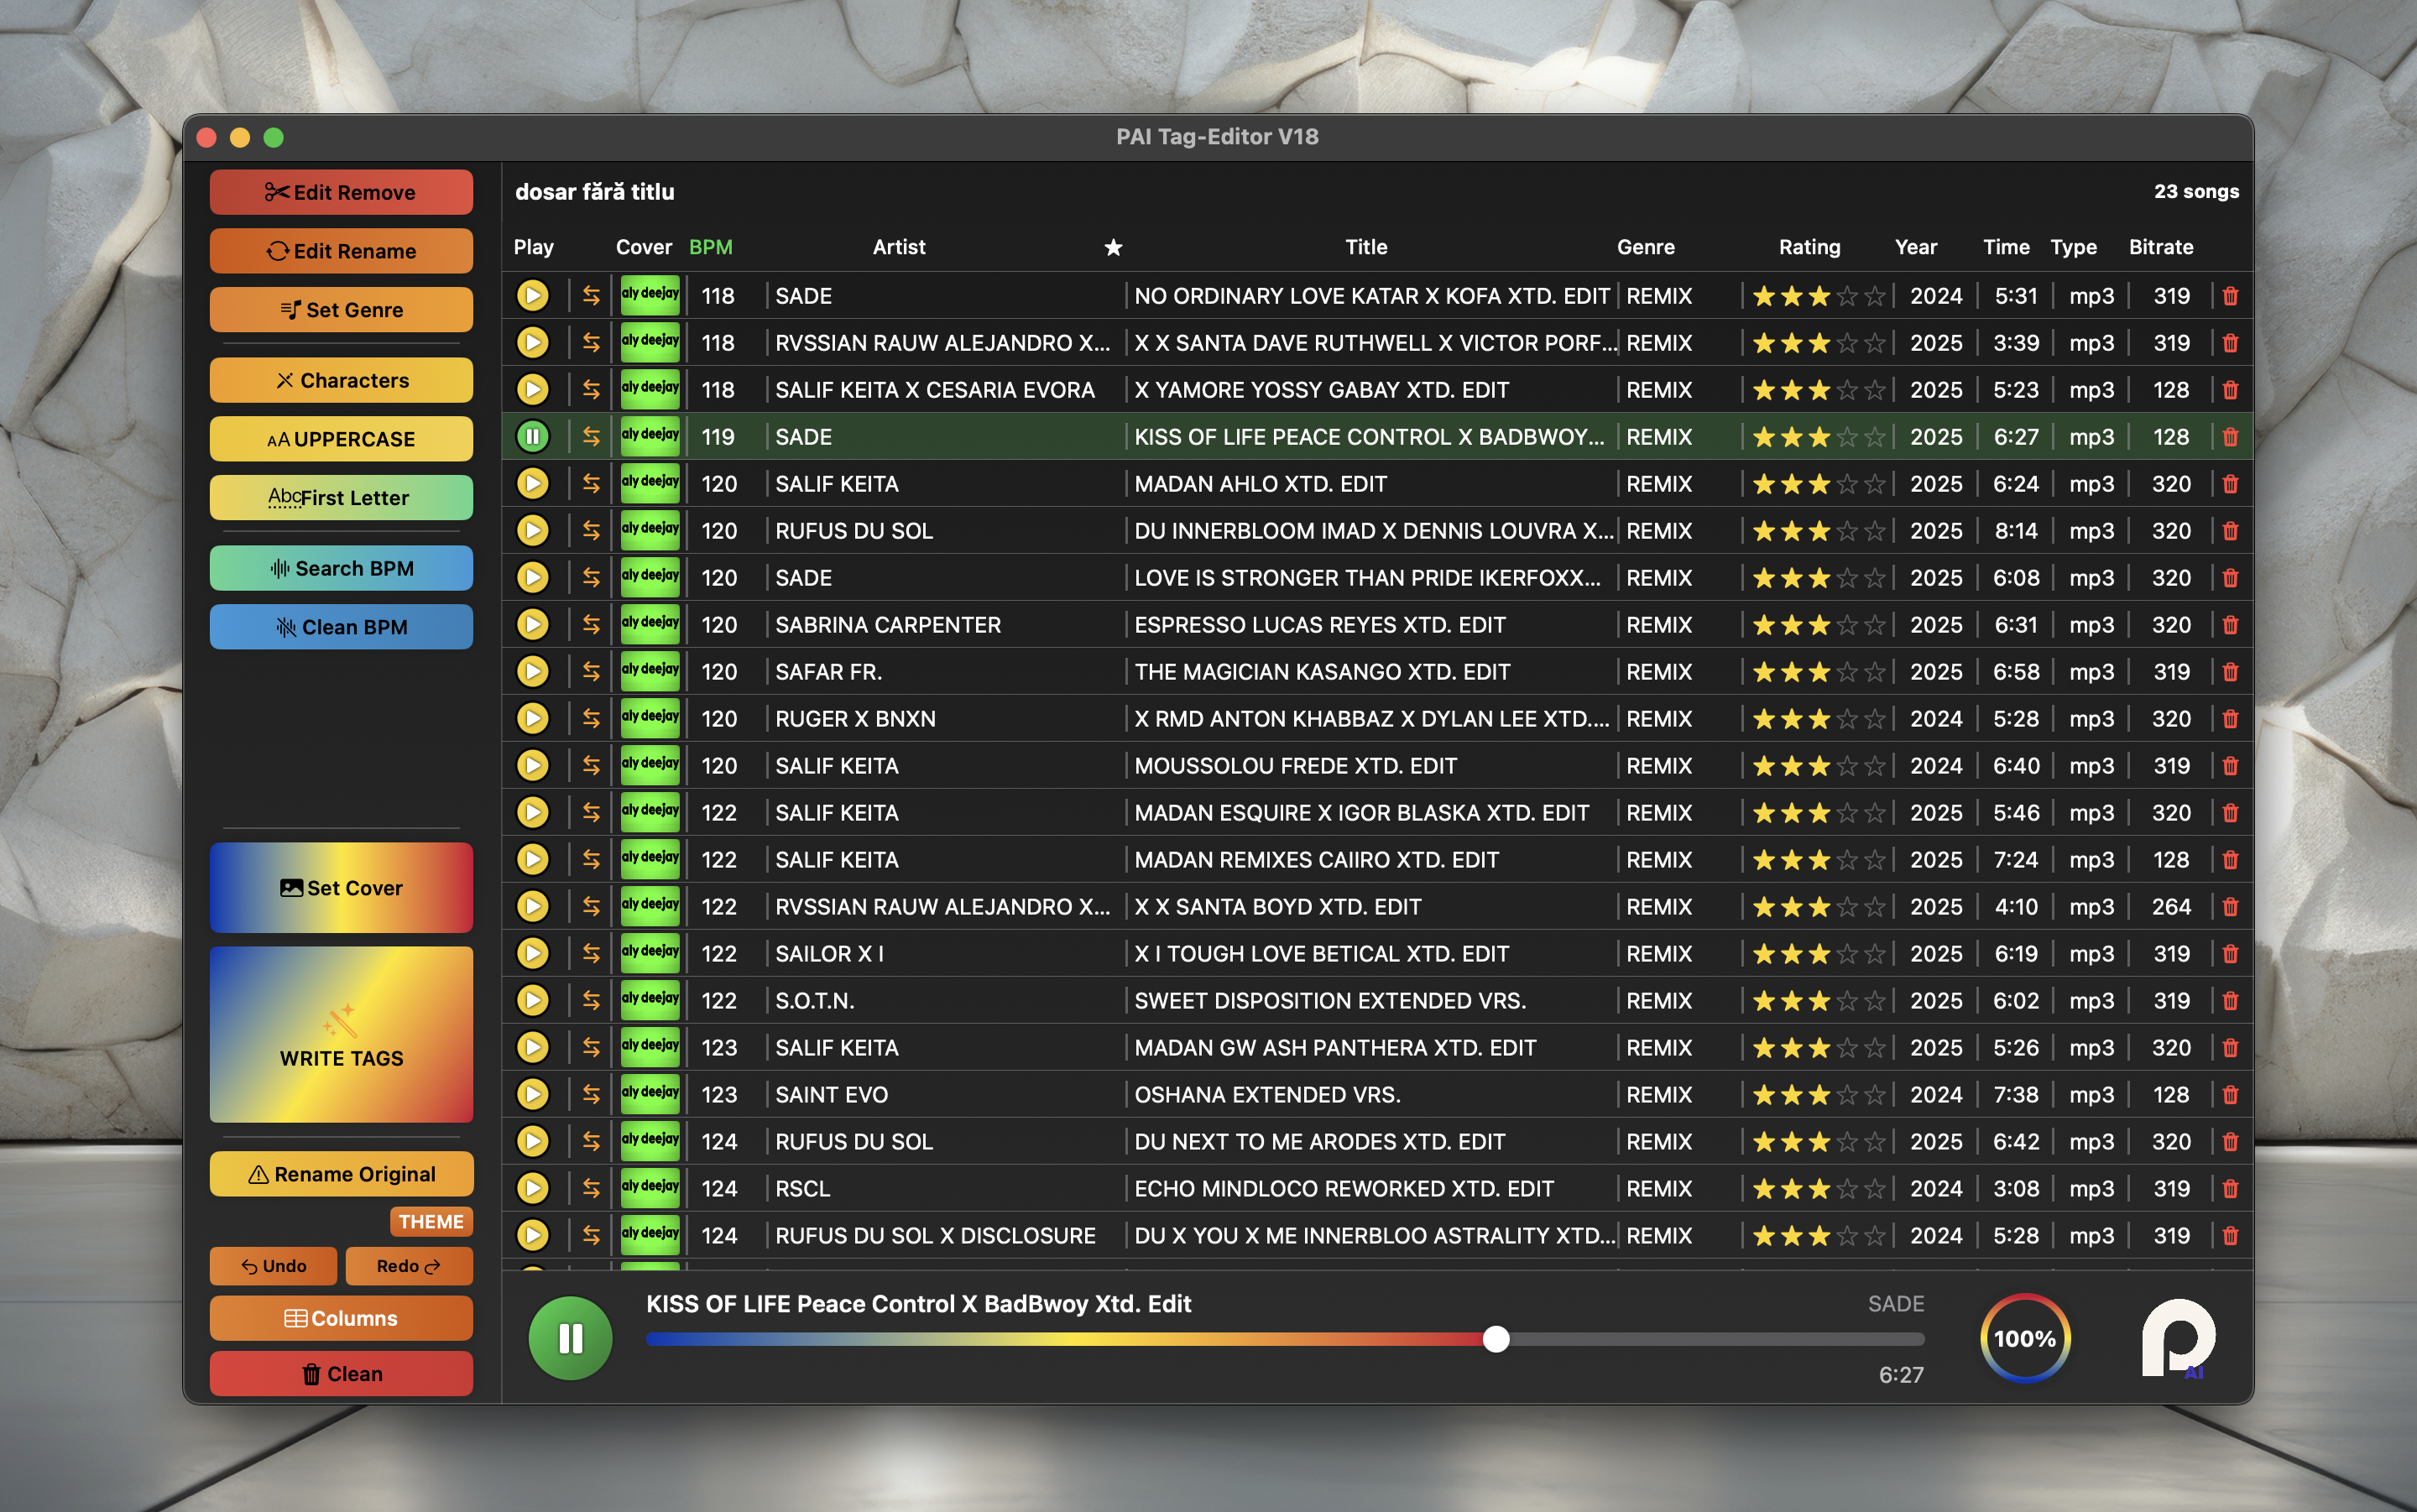2417x1512 pixels.
Task: Swap artist/title for THE MAGICIAN KASANGO row
Action: [x=591, y=671]
